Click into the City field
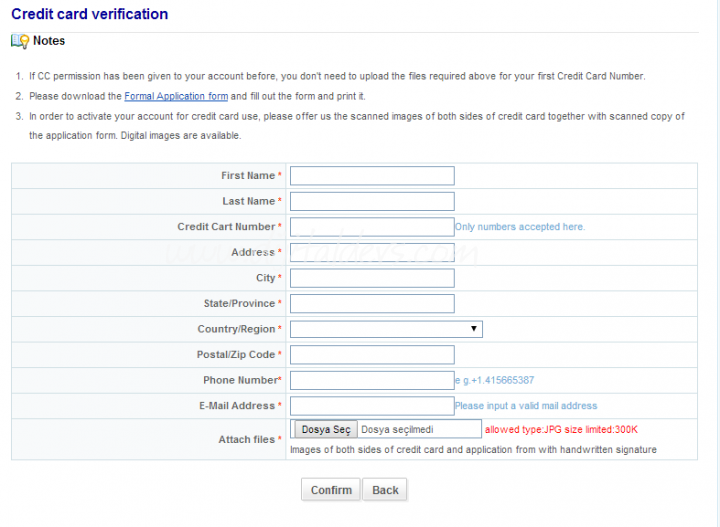Image resolution: width=720 pixels, height=527 pixels. 371,278
